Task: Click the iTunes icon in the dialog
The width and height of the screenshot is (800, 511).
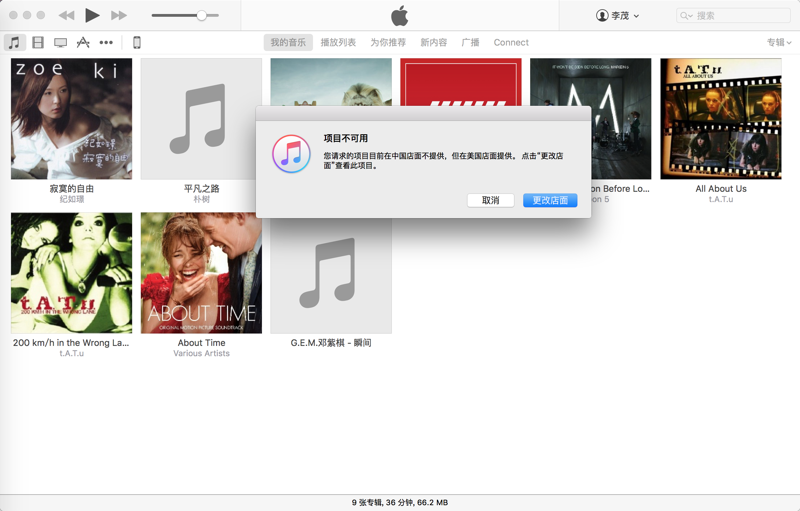Action: (291, 154)
